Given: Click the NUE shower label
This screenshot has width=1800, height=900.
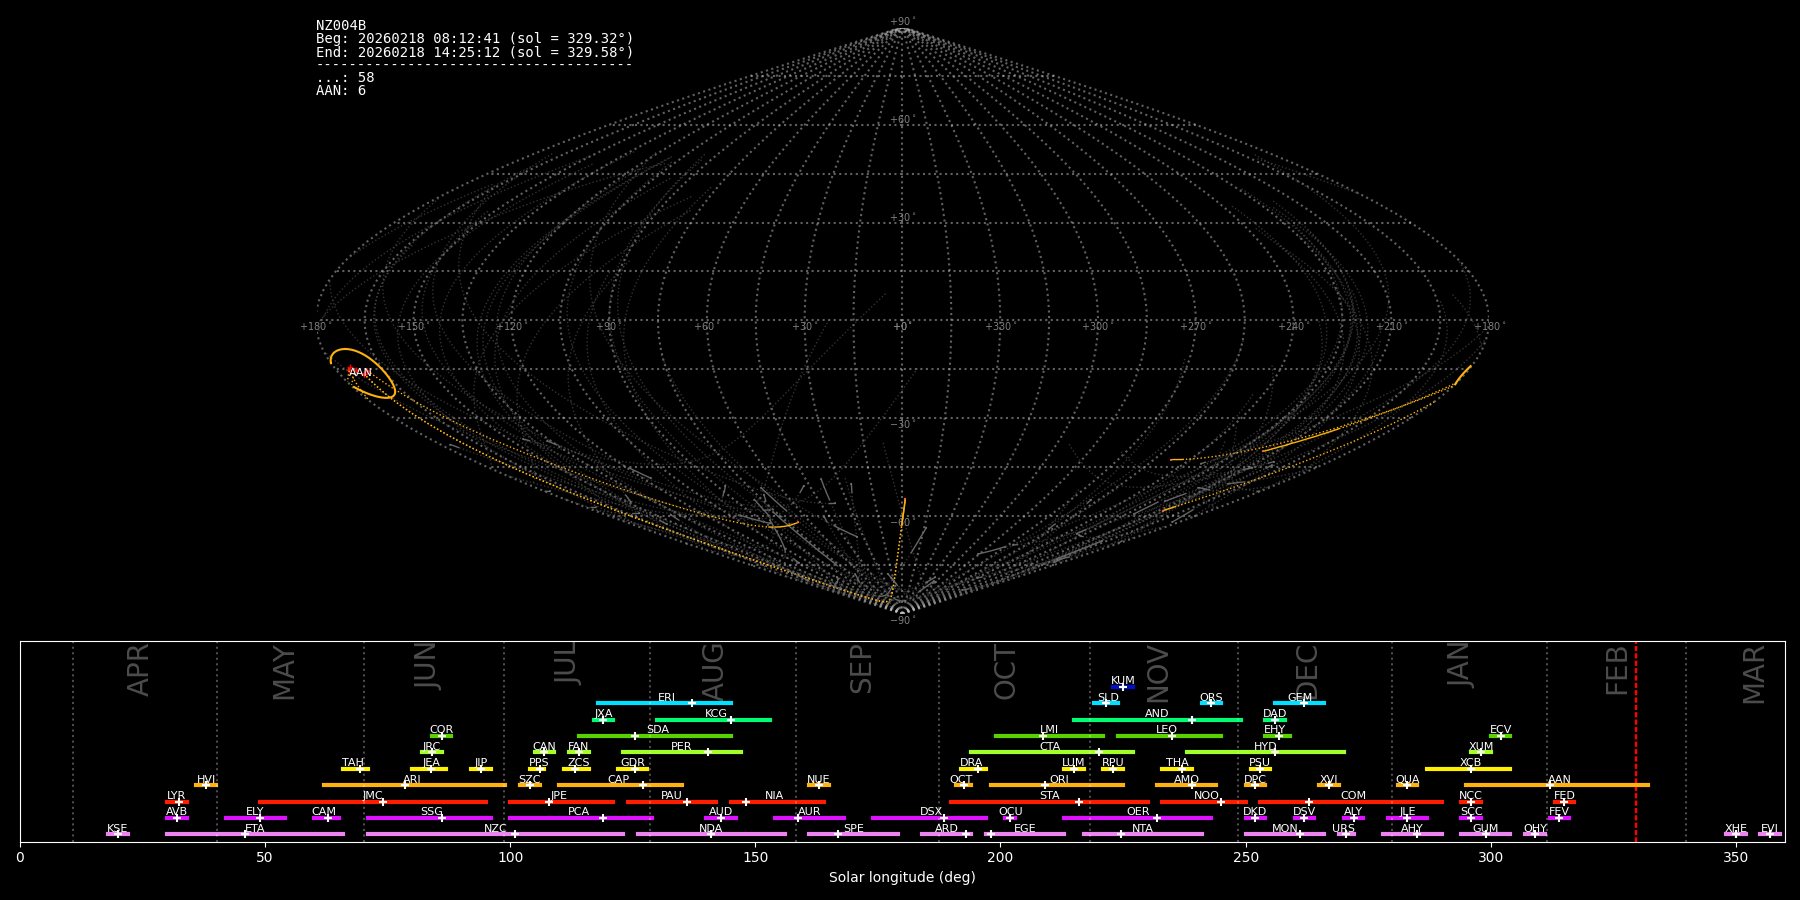Looking at the screenshot, I should click(818, 780).
